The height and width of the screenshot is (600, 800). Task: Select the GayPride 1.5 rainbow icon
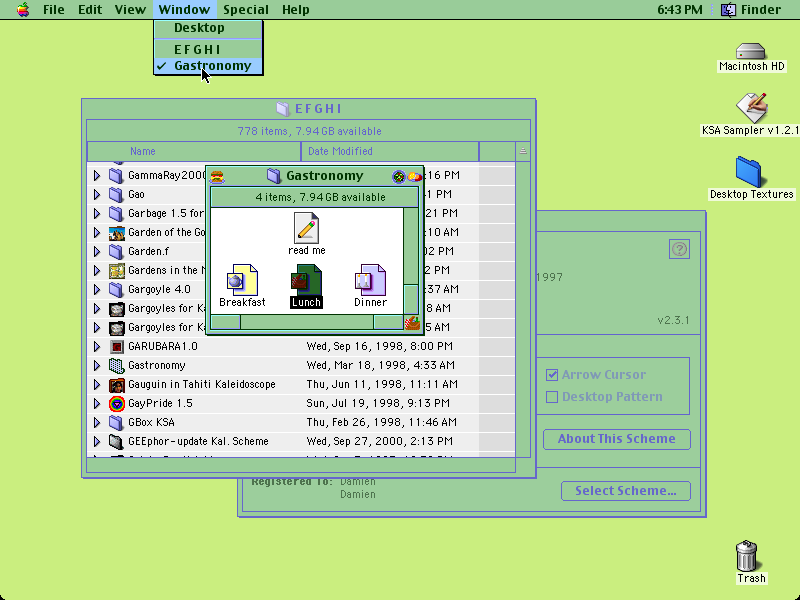117,404
